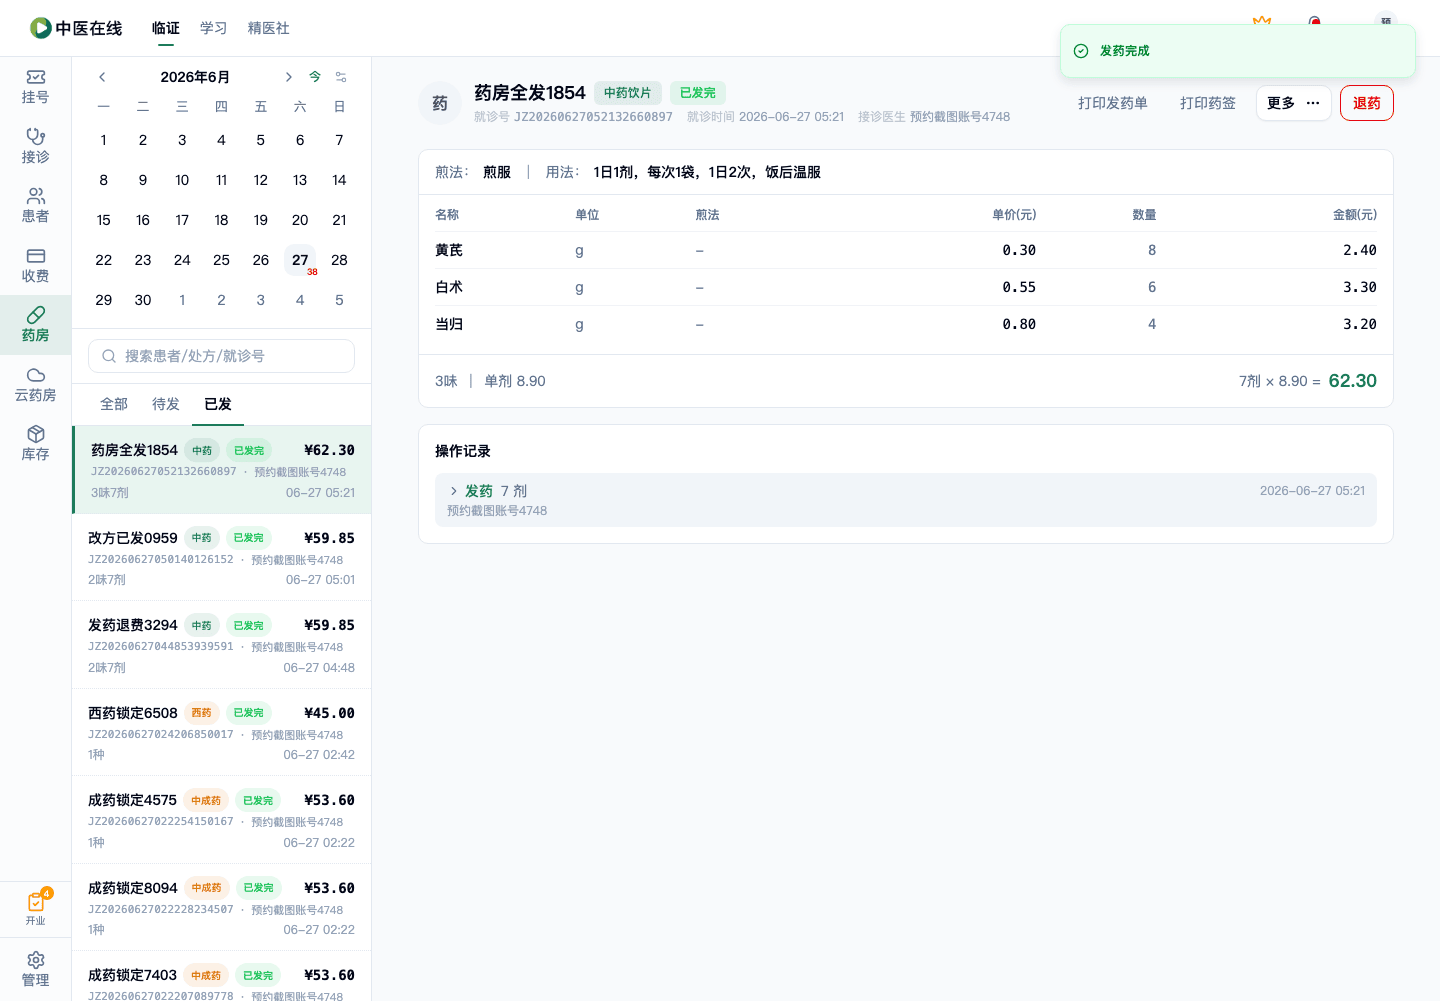Image resolution: width=1440 pixels, height=1001 pixels.
Task: Click the 中药饮片 tag in header
Action: coord(628,93)
